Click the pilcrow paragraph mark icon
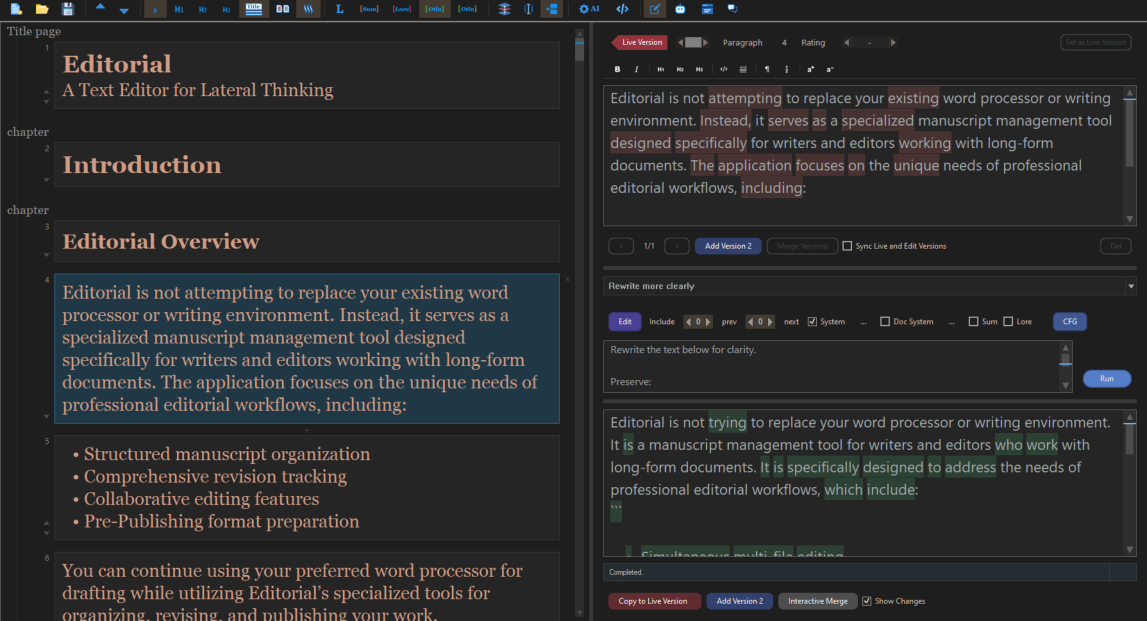The image size is (1147, 621). (767, 69)
